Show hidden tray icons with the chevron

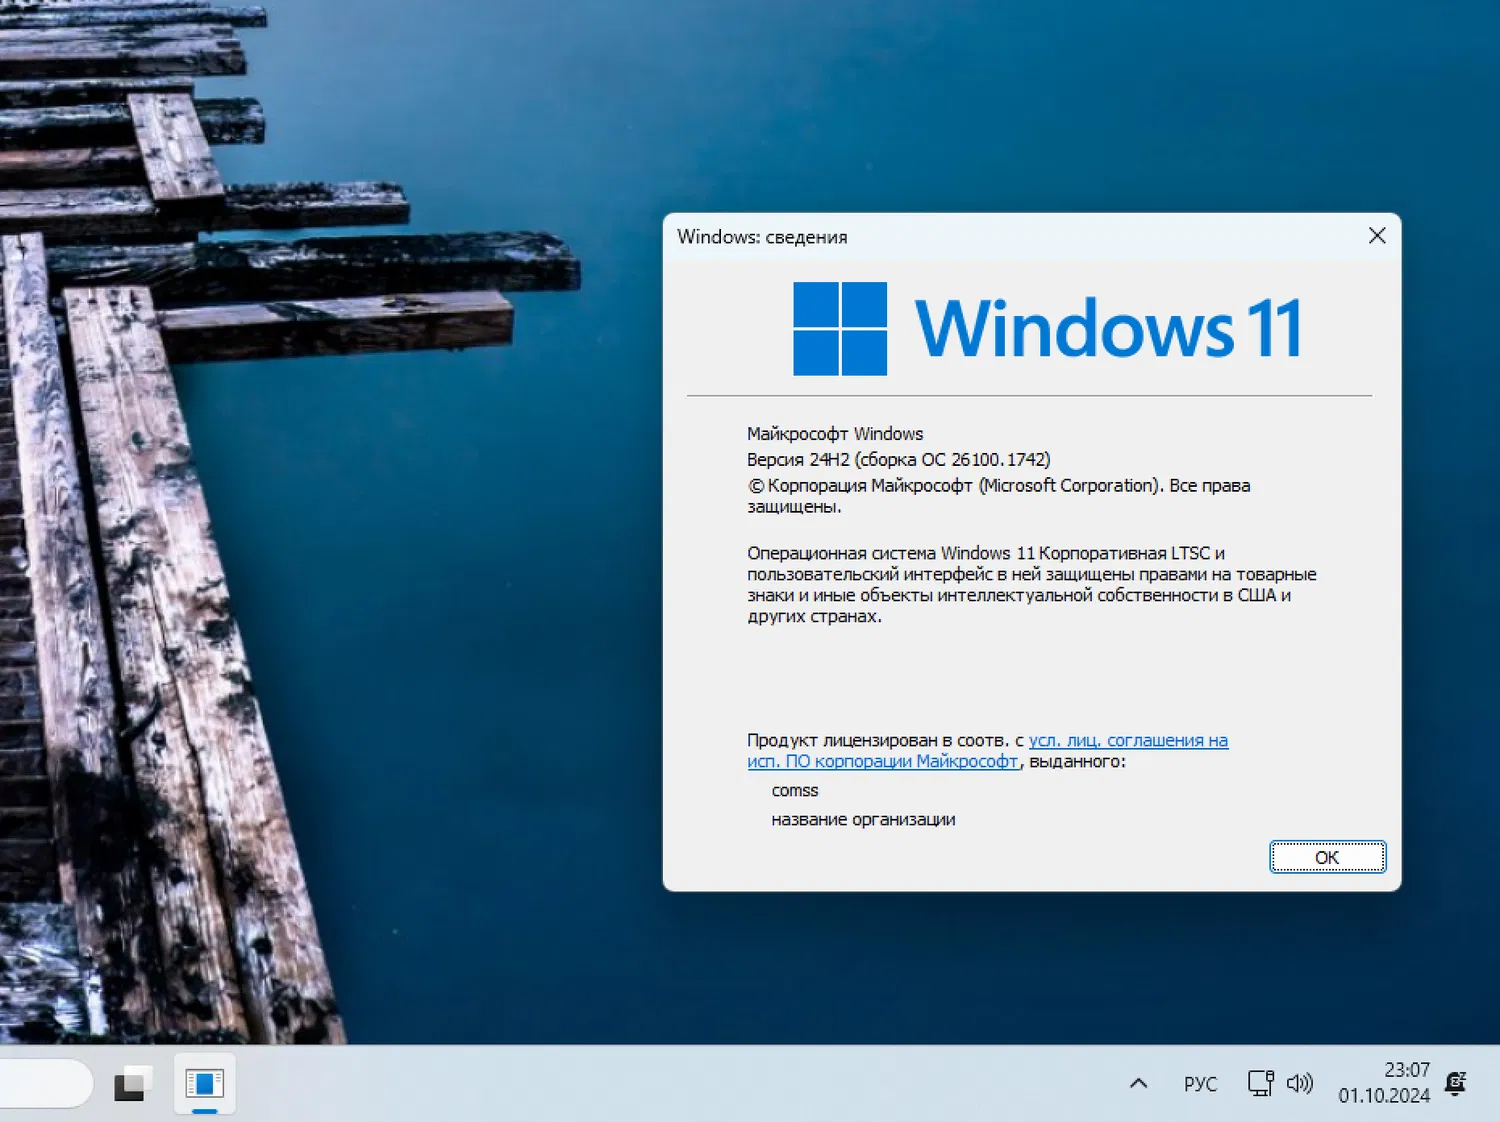1138,1083
